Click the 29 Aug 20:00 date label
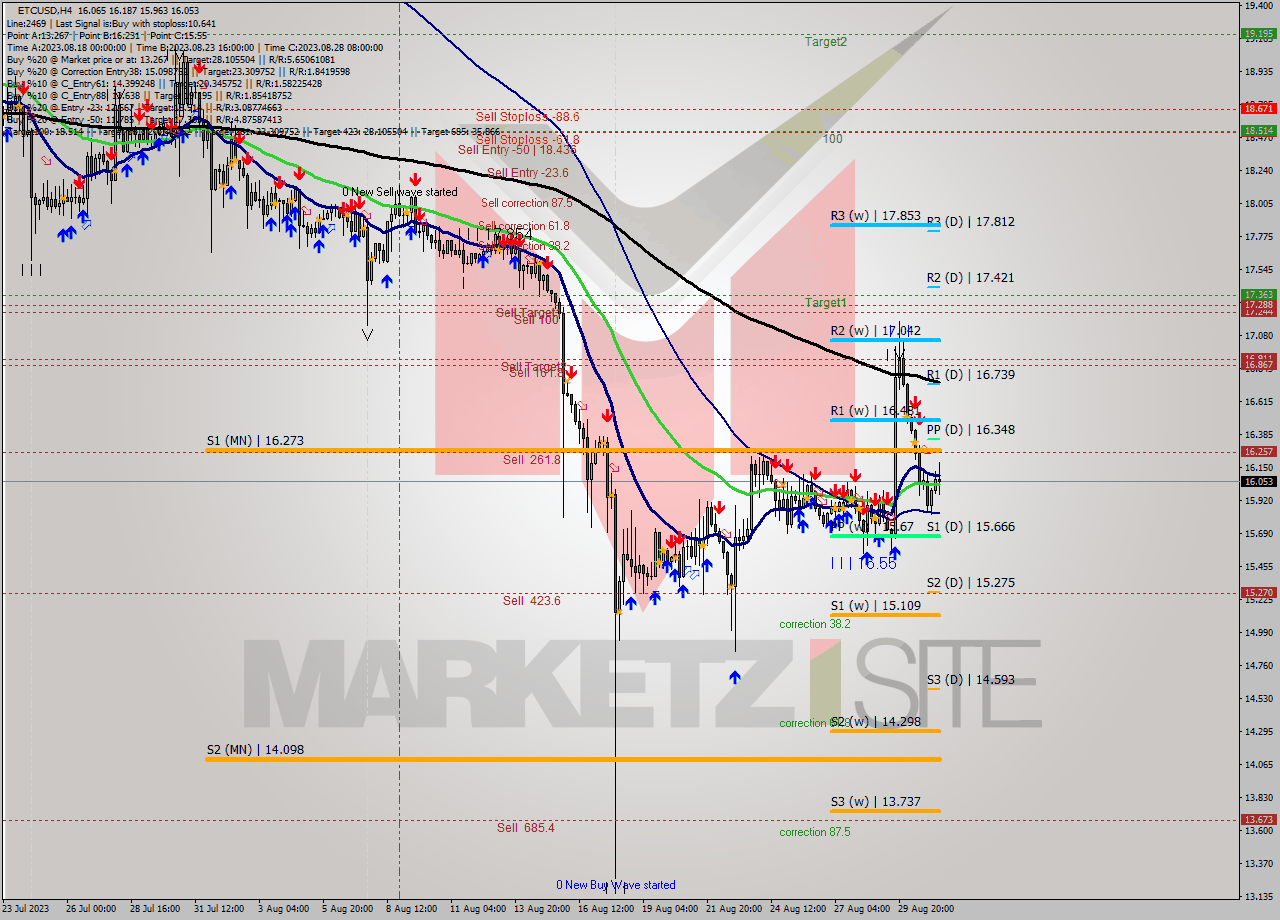 coord(926,909)
